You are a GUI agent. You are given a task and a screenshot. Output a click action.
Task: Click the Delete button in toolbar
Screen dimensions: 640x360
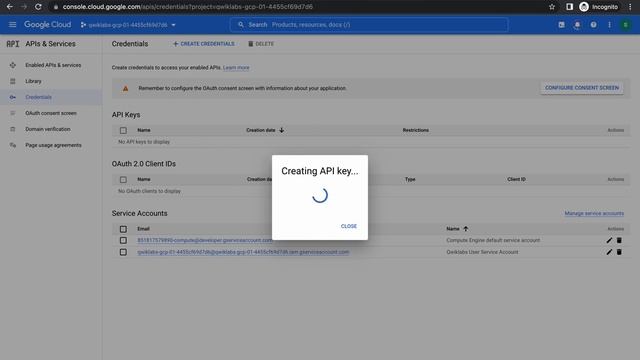[261, 44]
